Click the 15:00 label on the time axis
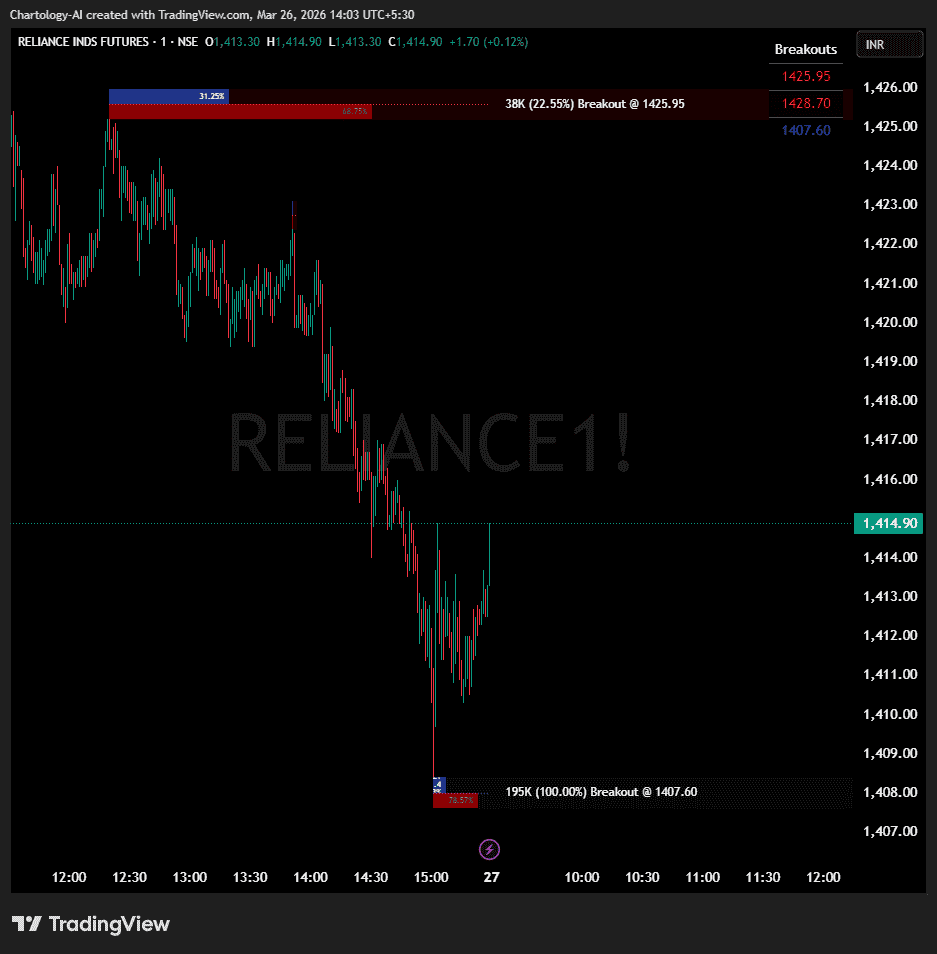937x954 pixels. click(x=431, y=877)
